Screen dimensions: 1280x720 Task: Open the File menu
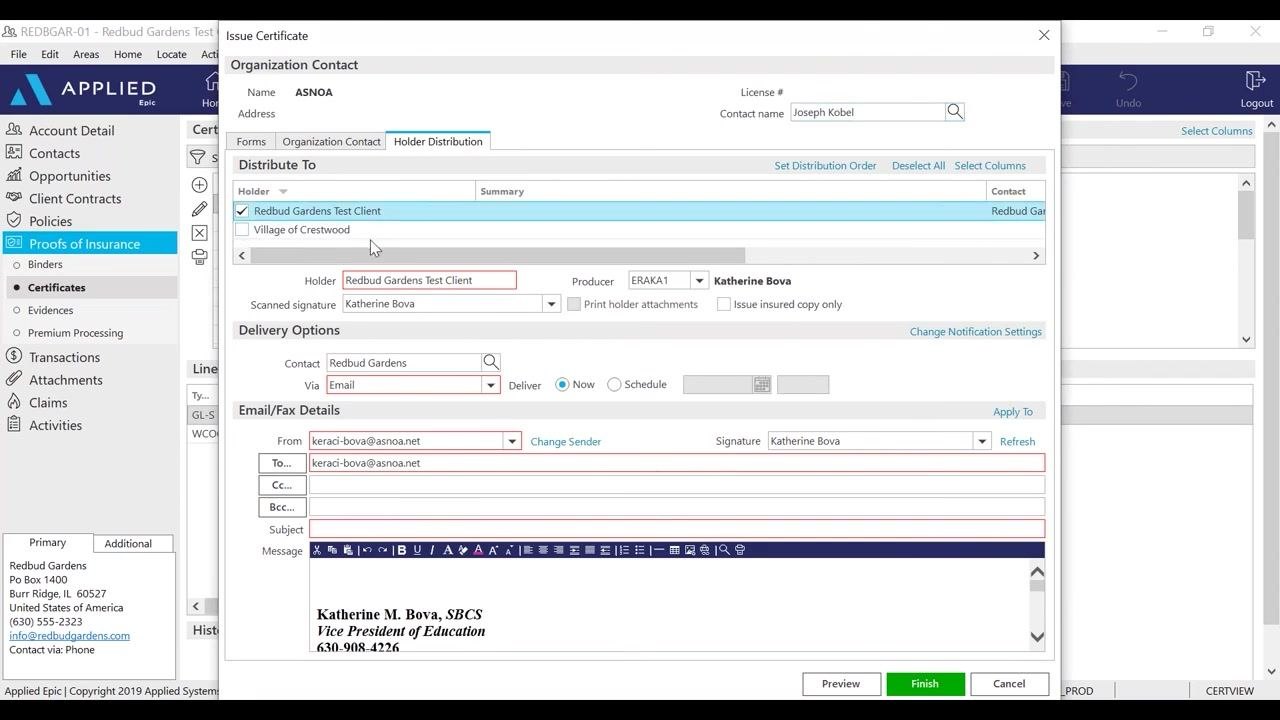coord(19,54)
